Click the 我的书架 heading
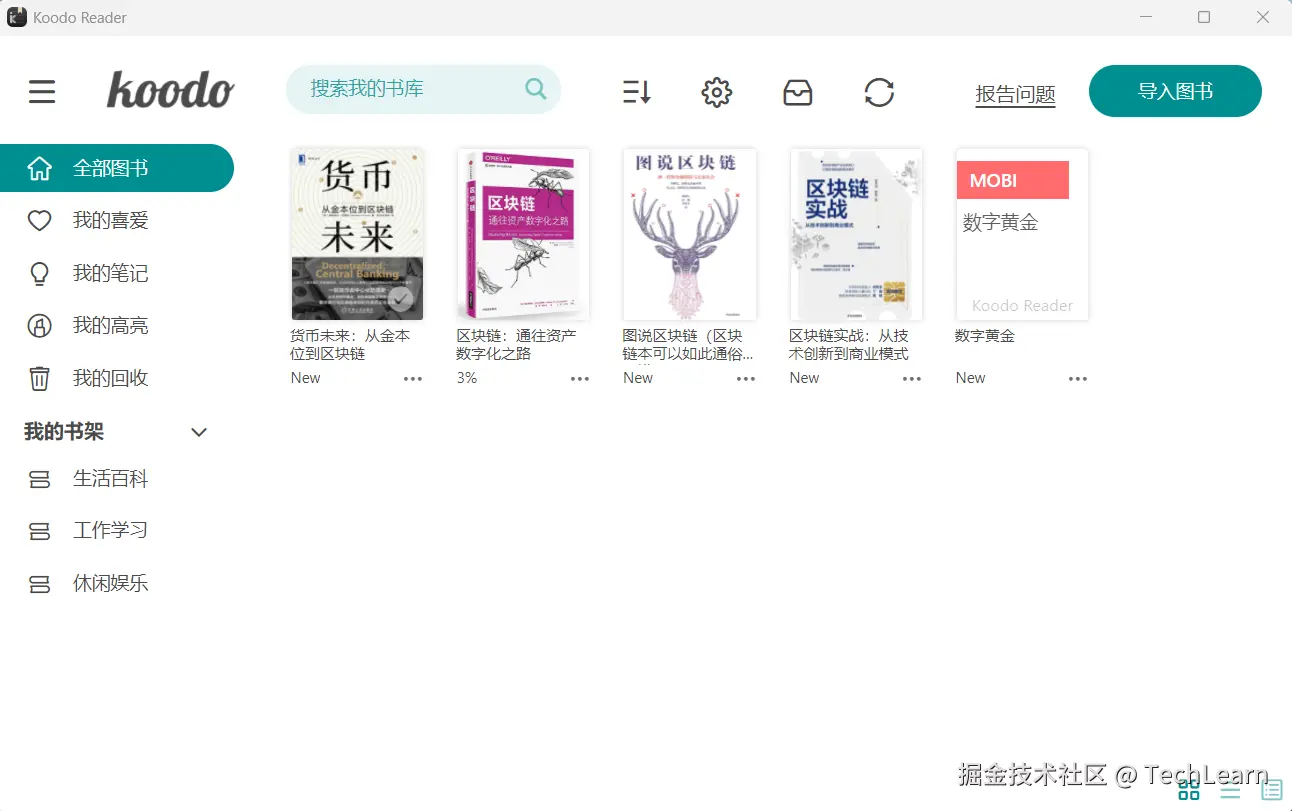Screen dimensions: 1292x811 64,432
